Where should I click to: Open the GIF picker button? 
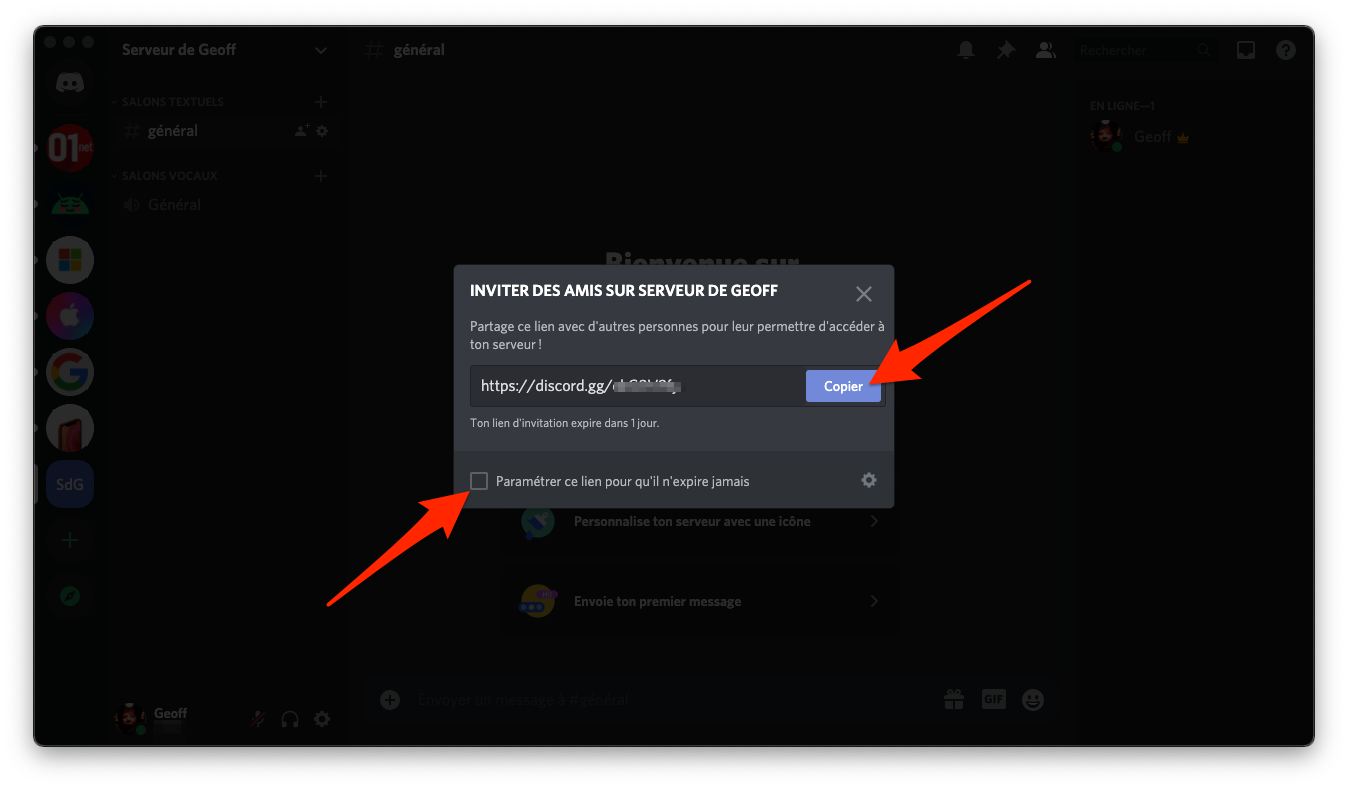click(x=993, y=700)
